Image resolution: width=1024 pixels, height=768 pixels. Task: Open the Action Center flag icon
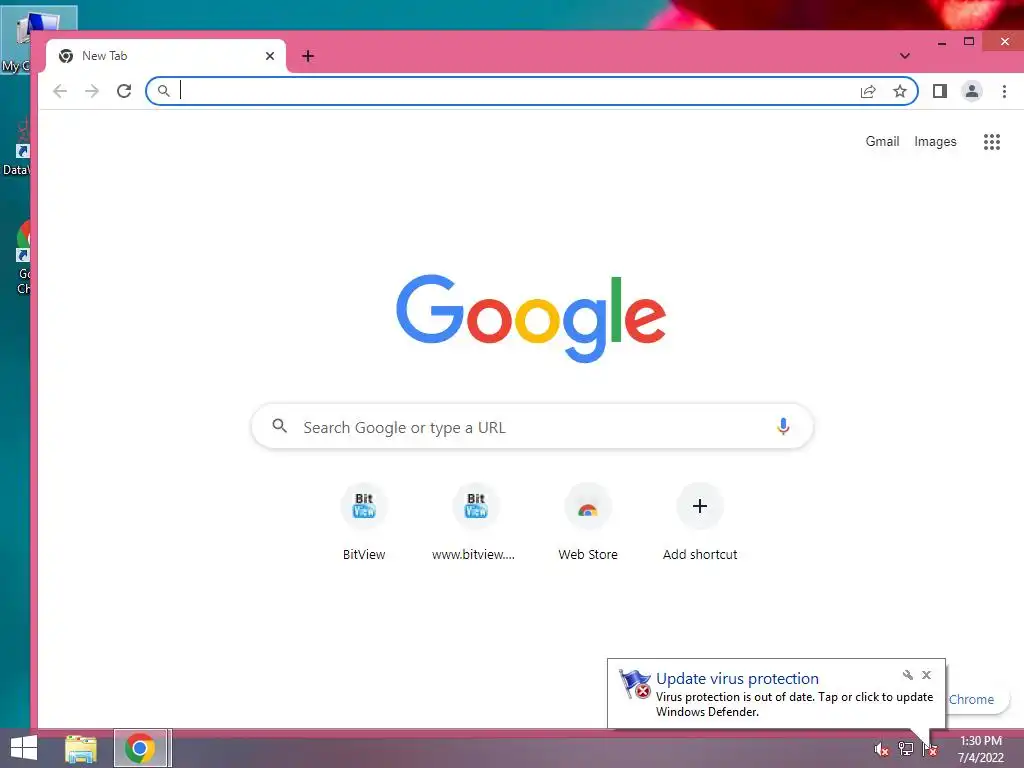tap(930, 750)
